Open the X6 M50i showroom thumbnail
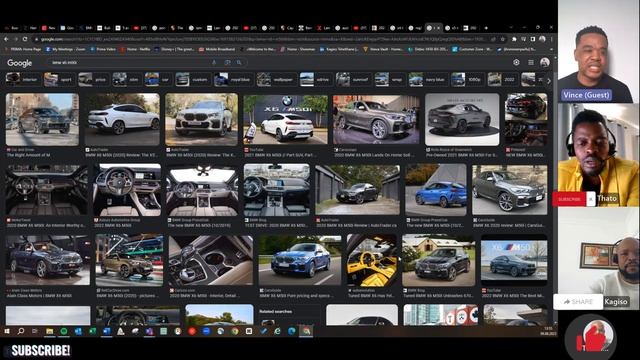Screen dimensions: 640x360 pos(285,120)
